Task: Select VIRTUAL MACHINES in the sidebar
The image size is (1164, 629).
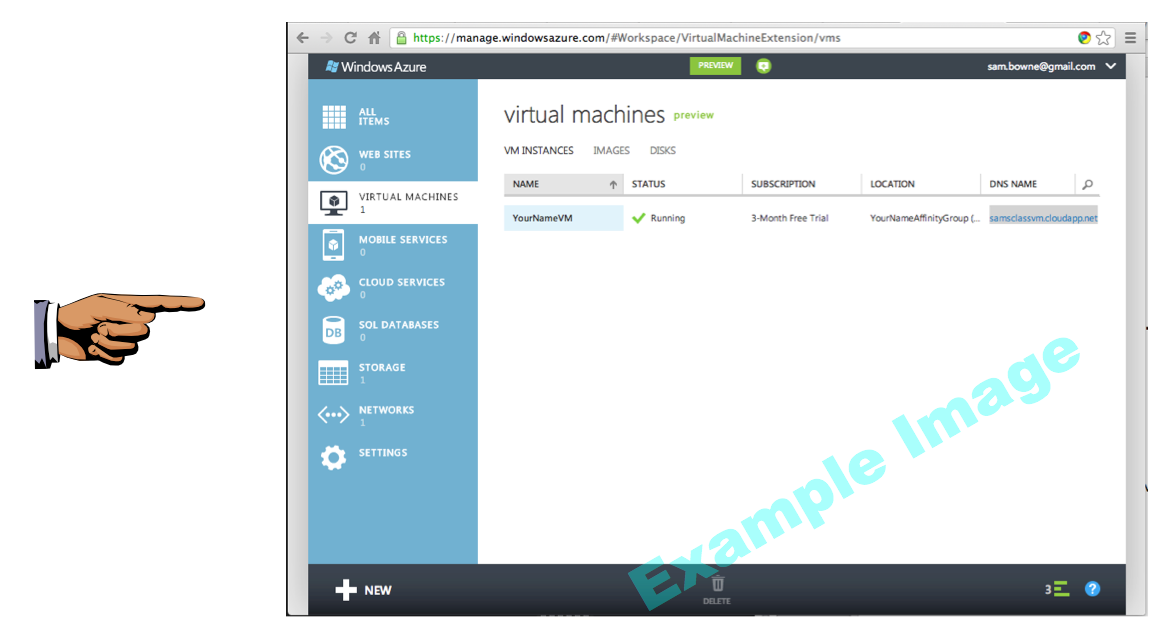Action: [393, 202]
